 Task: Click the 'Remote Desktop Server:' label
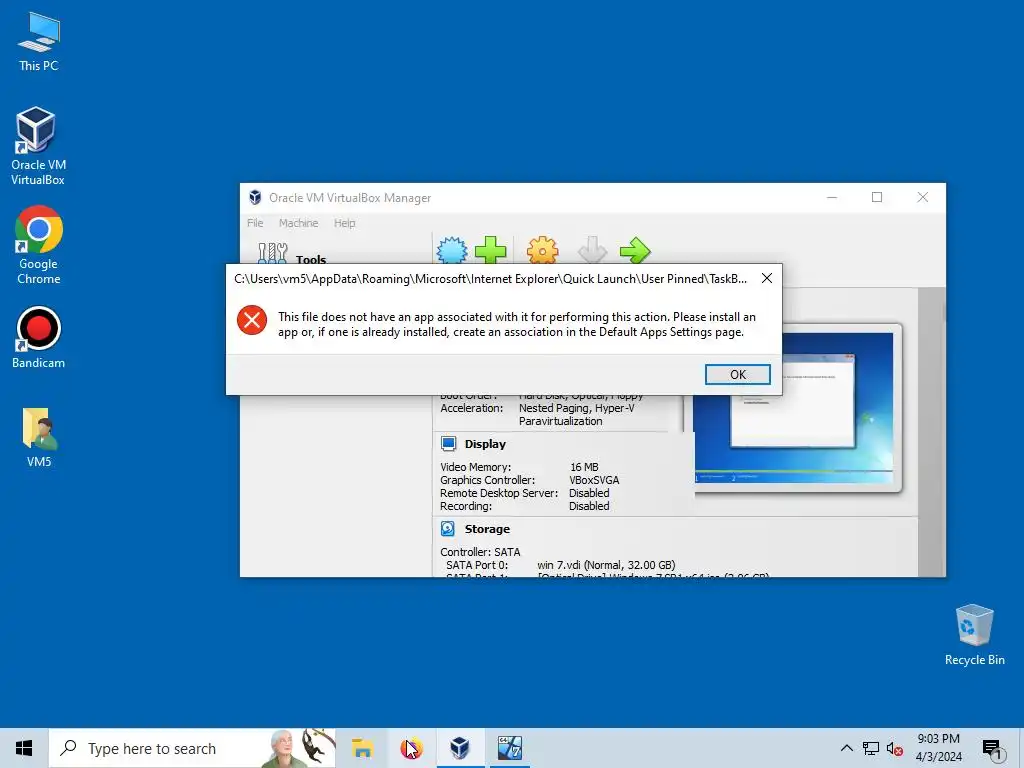(499, 493)
